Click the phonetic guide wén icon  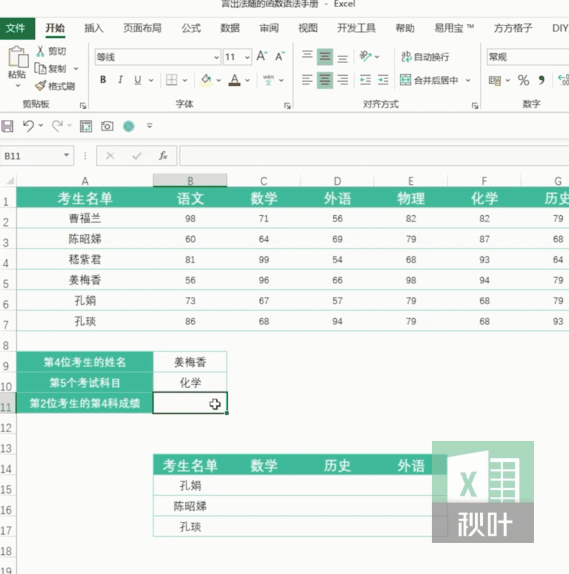pos(268,80)
